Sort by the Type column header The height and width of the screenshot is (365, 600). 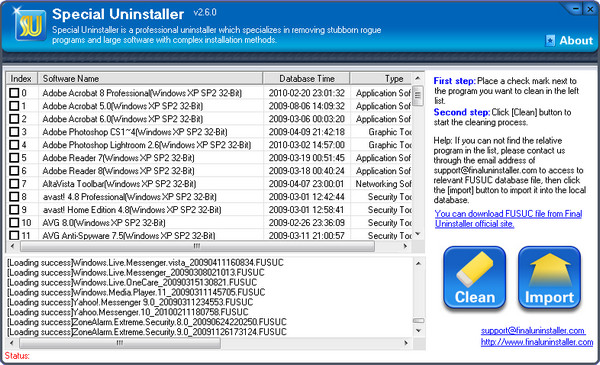(381, 78)
